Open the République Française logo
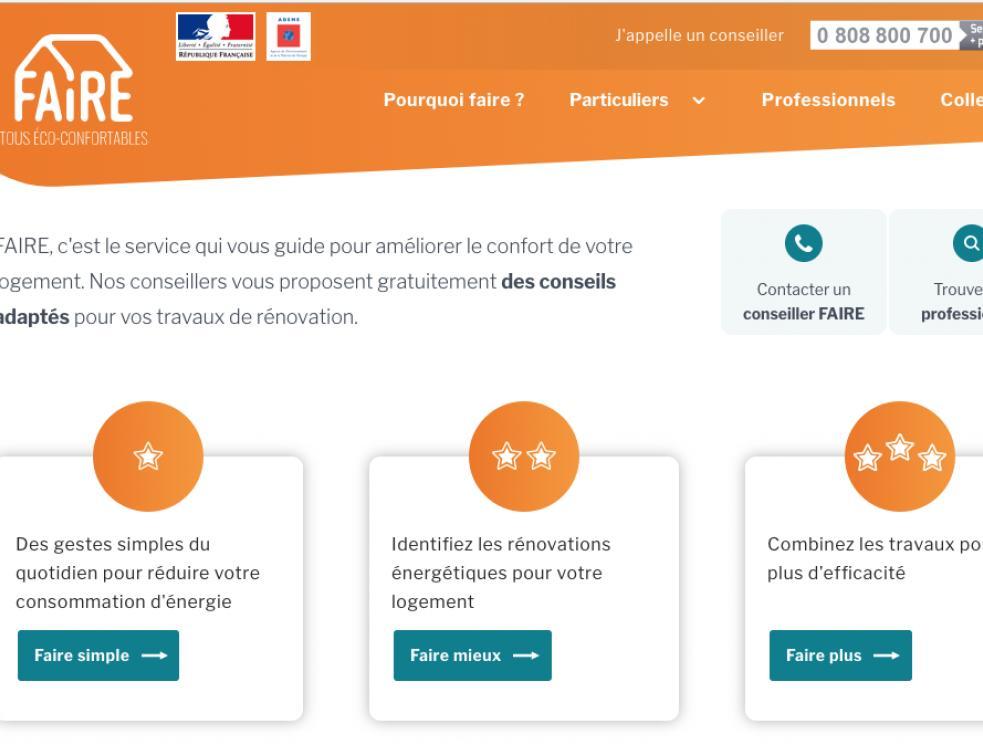Image resolution: width=983 pixels, height=755 pixels. [216, 36]
